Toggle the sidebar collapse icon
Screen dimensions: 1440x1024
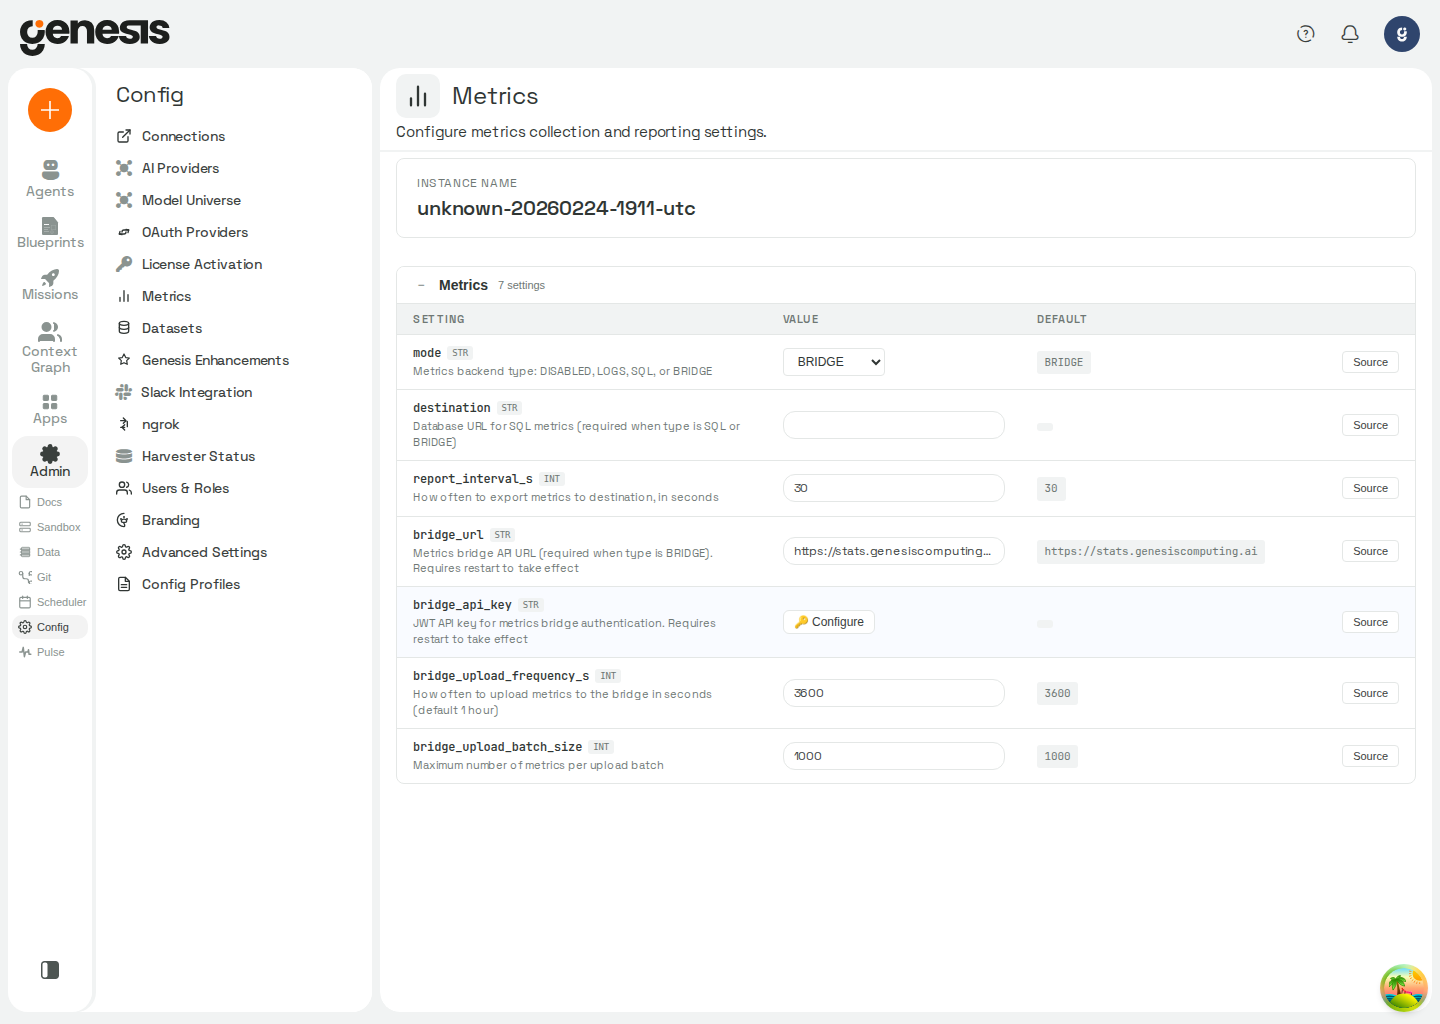click(x=50, y=970)
